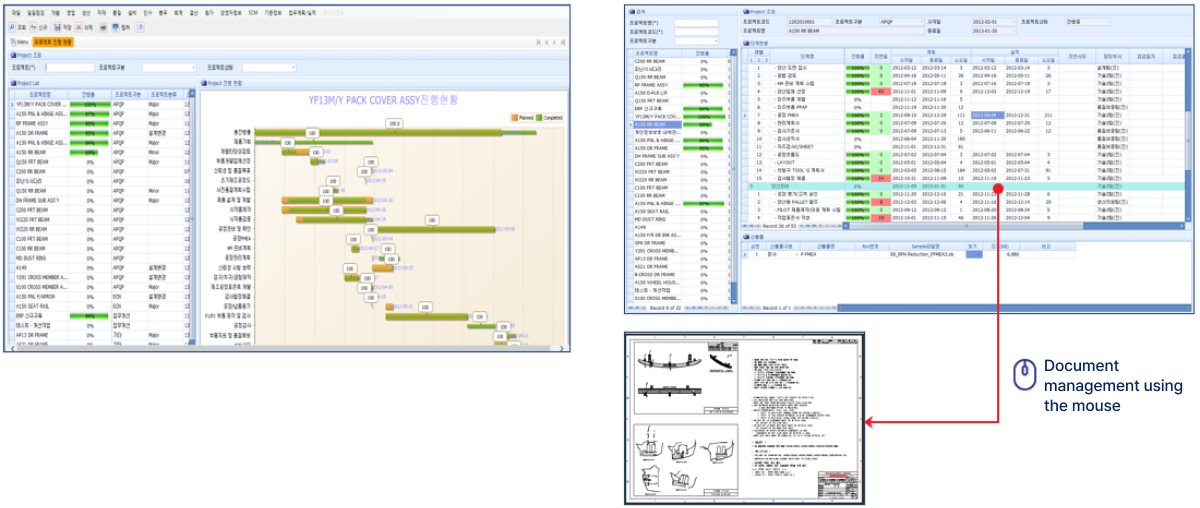Open the 진행중 project status dropdown
Screen dimensions: 1200x508
point(1087,21)
